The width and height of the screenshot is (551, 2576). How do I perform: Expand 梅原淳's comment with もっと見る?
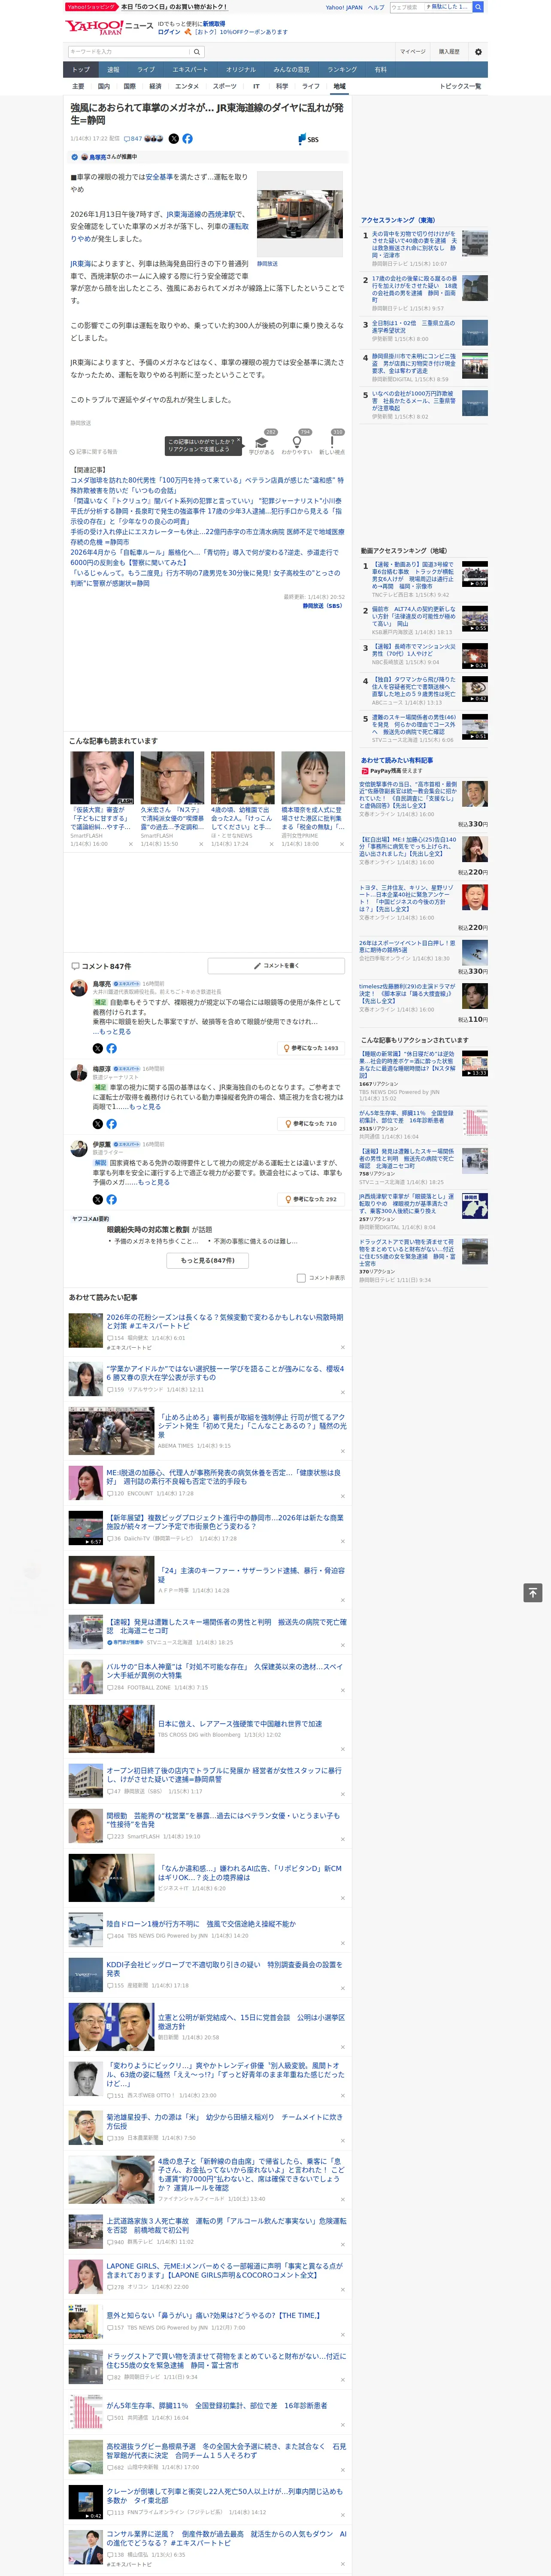145,1106
